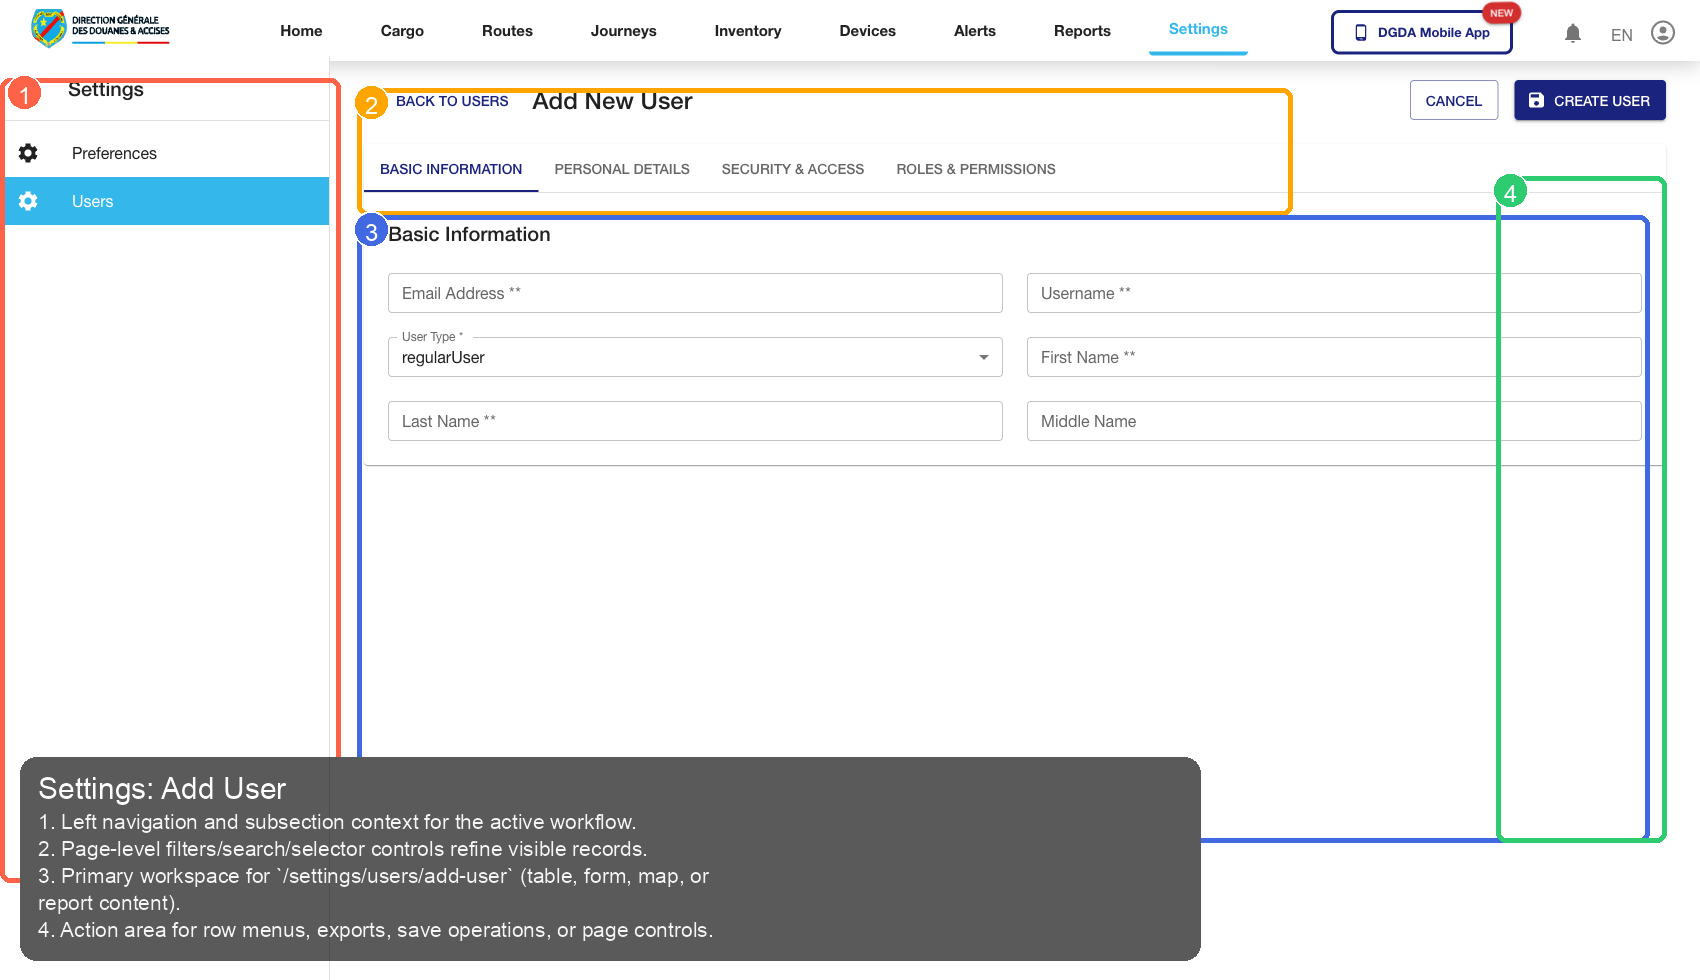Click the save icon inside Create User

point(1536,100)
